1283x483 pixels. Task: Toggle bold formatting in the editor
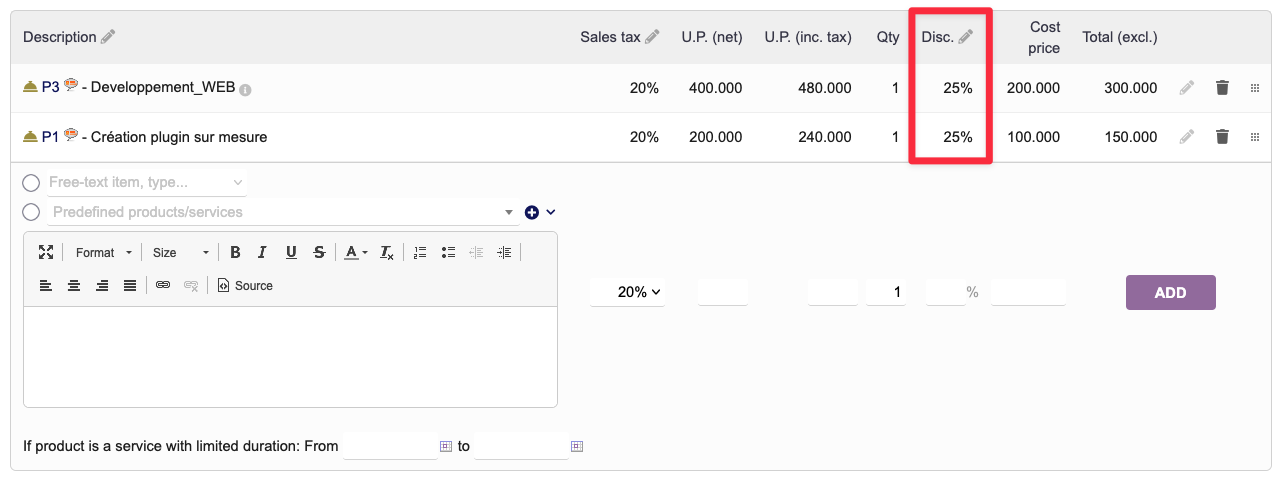pyautogui.click(x=235, y=253)
